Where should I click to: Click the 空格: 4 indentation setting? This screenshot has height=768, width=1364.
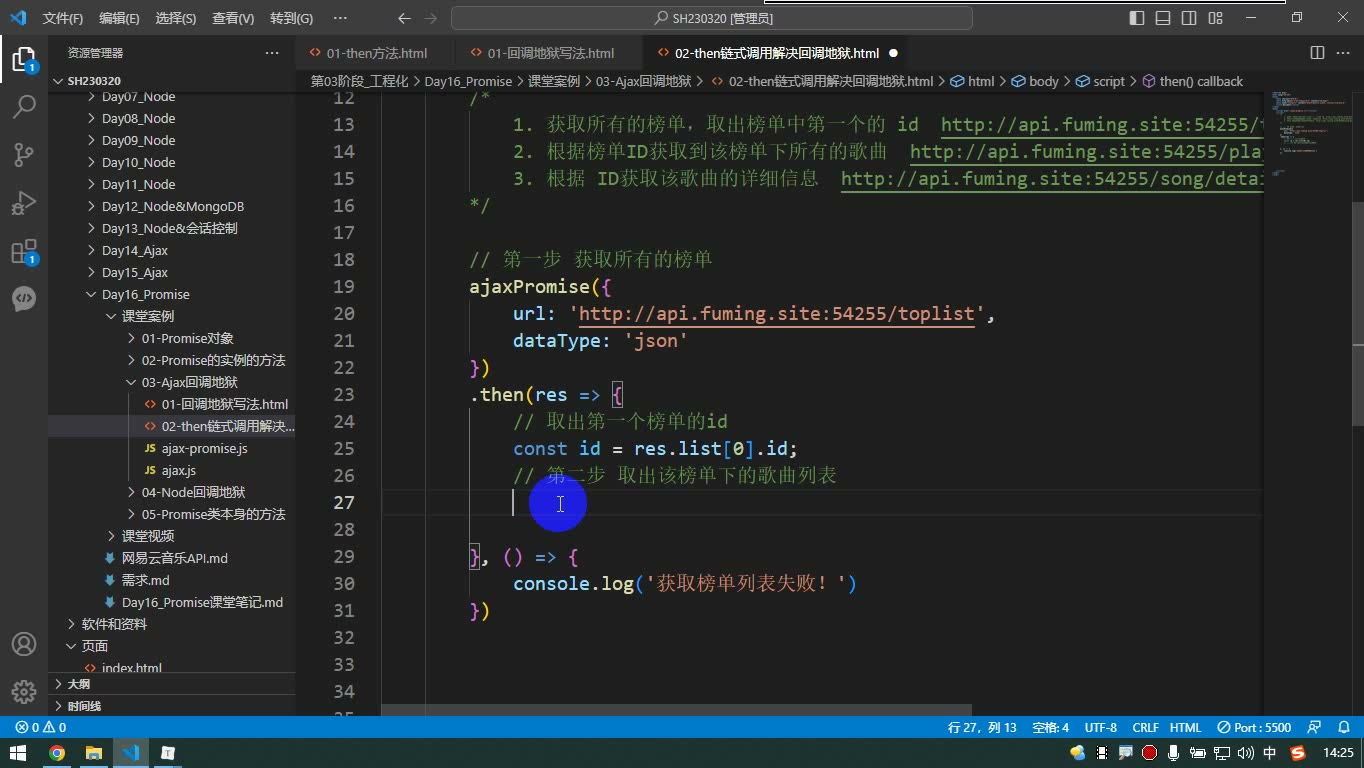point(1050,727)
